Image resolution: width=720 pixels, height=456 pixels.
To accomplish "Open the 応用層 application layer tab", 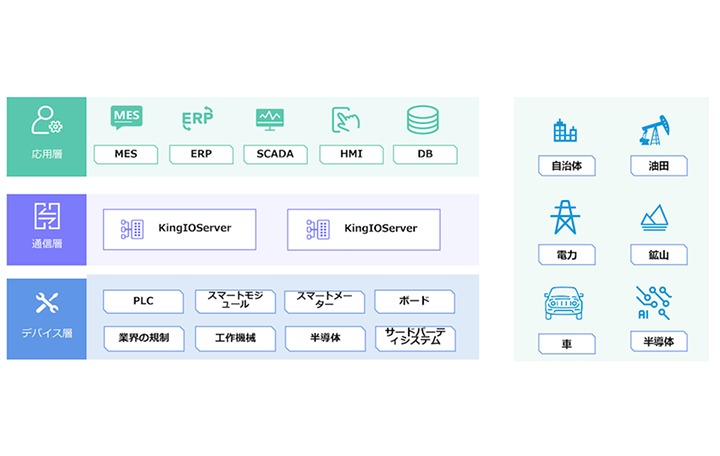I will point(46,136).
